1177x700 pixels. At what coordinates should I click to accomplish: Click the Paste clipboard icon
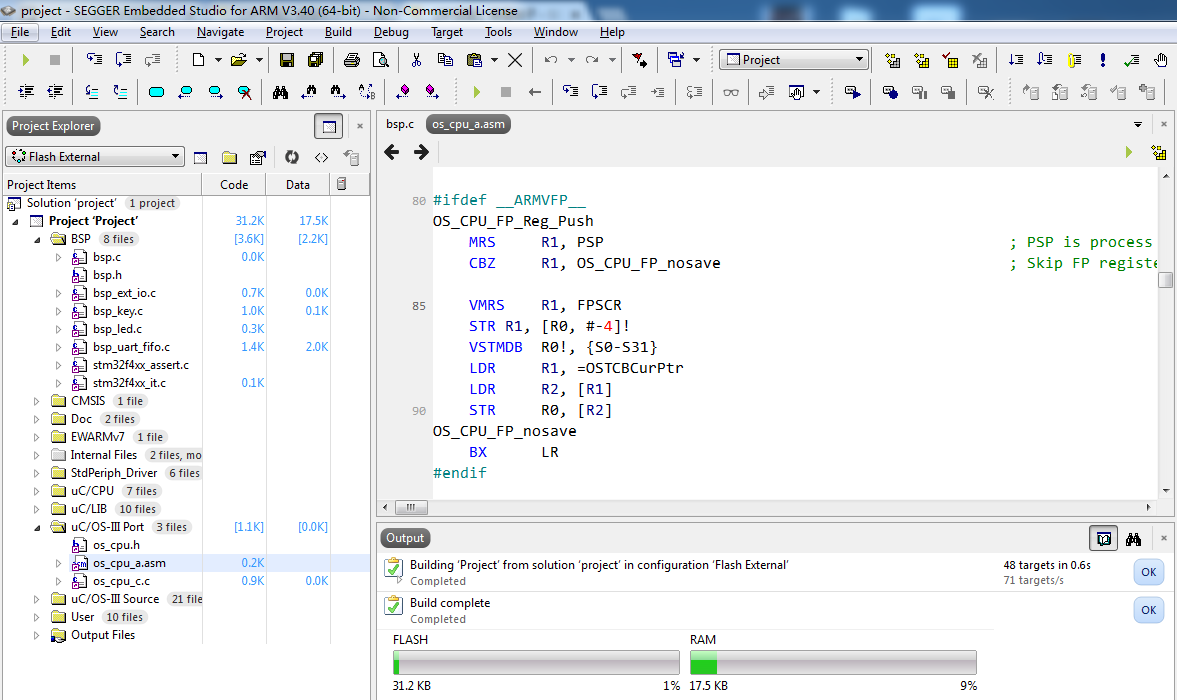(x=474, y=60)
